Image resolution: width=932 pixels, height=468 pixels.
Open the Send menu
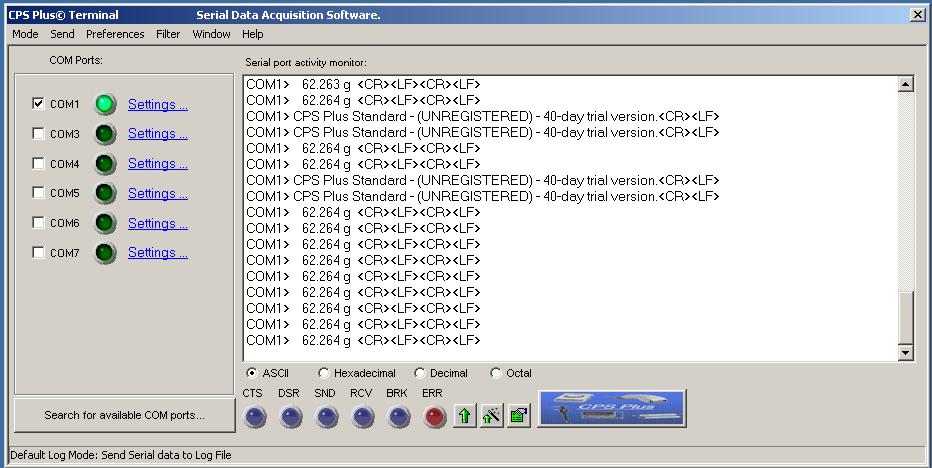[62, 34]
